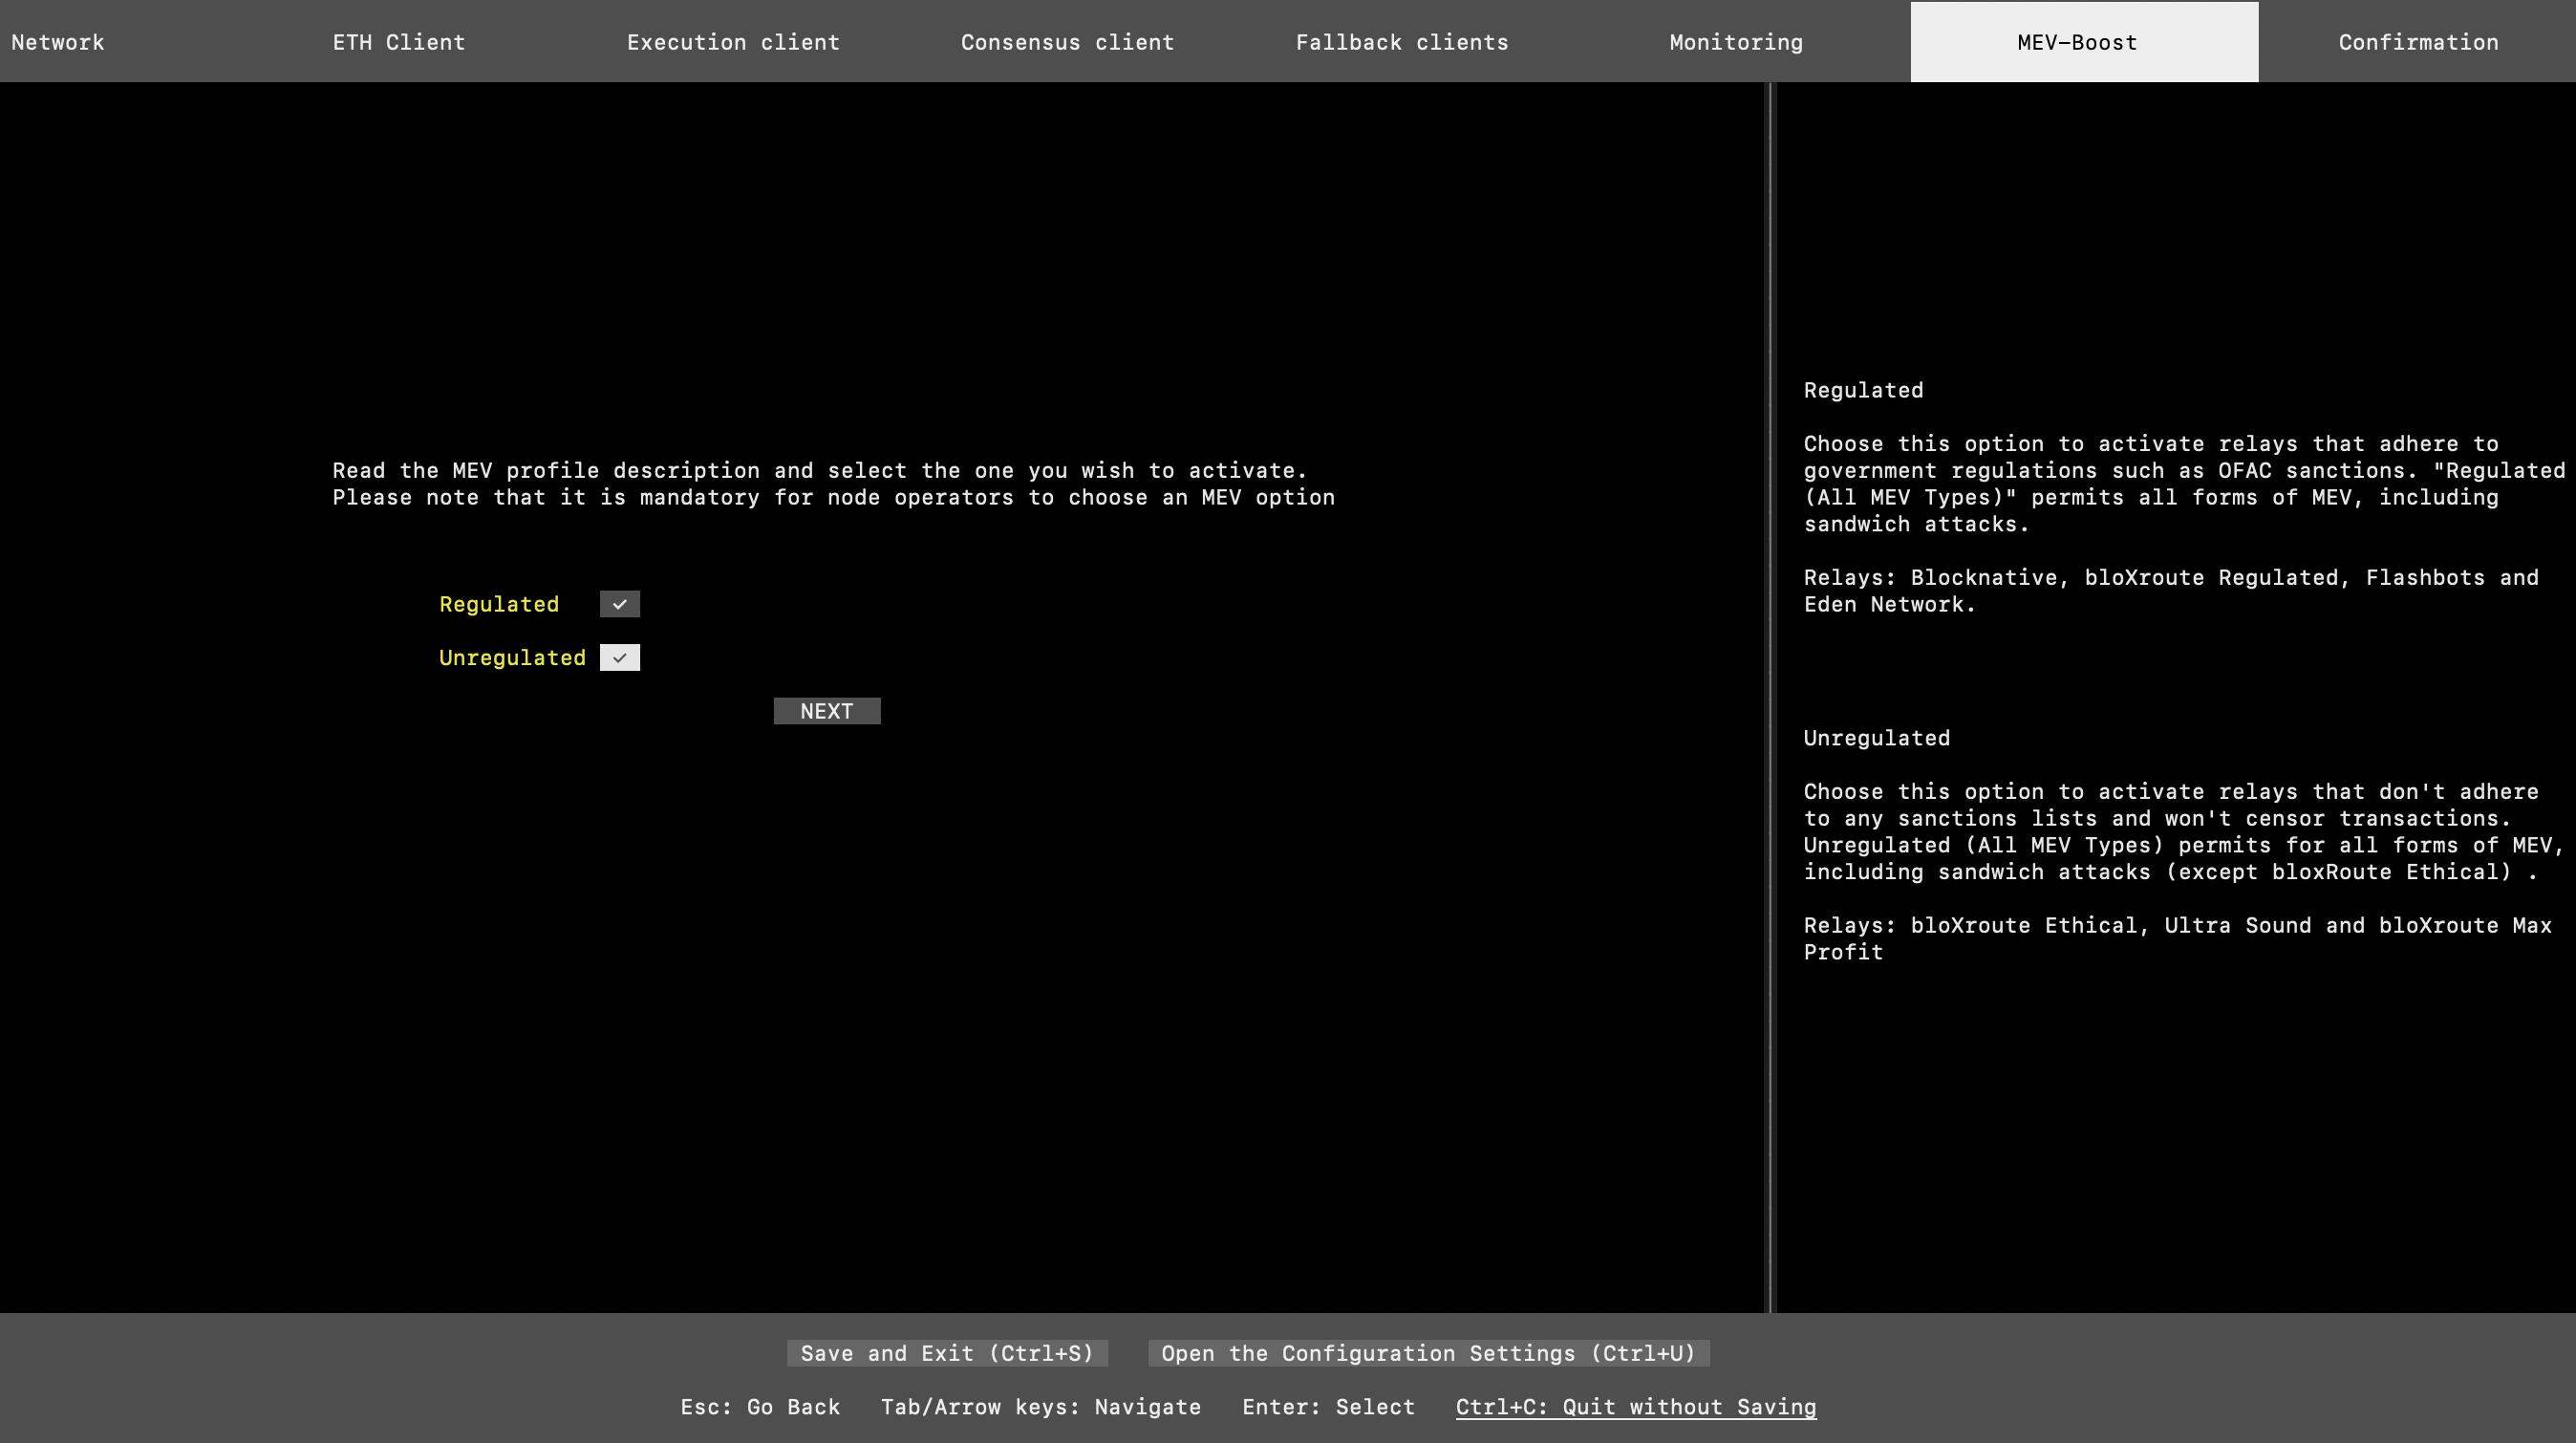
Task: Select the Fallback clients tab
Action: (x=1401, y=42)
